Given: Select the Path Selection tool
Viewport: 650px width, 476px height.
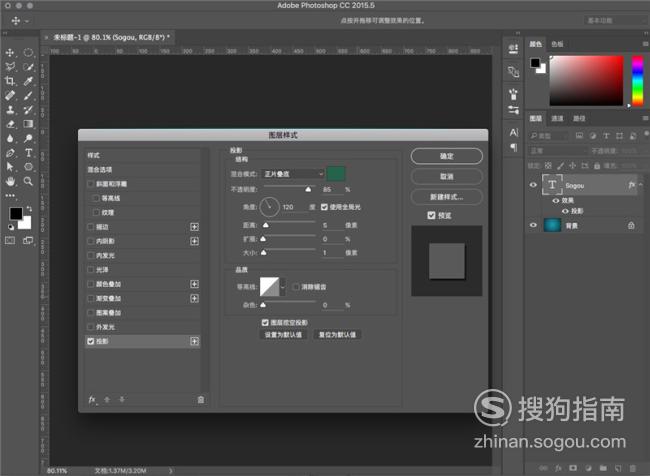Looking at the screenshot, I should [10, 167].
